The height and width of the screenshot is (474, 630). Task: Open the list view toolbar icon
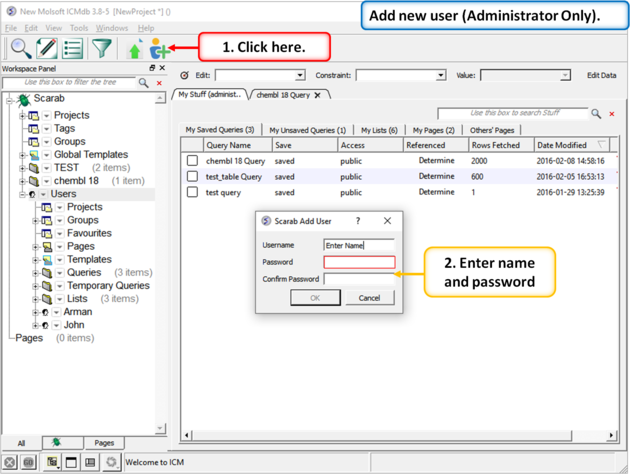(x=73, y=48)
